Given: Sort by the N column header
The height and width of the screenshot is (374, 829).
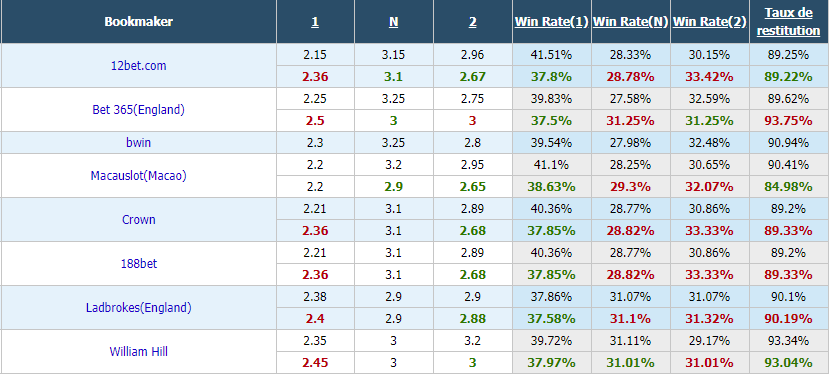Looking at the screenshot, I should click(x=393, y=22).
